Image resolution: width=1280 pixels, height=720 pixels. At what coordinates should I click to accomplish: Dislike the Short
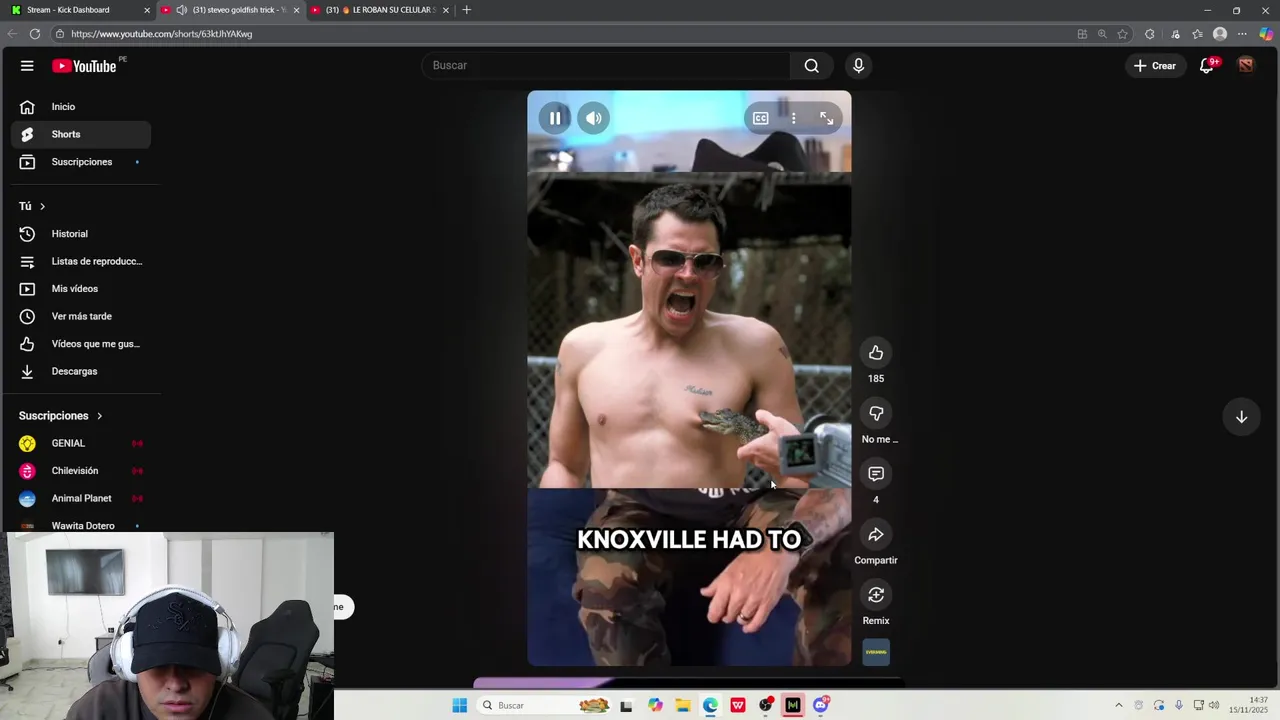coord(876,414)
